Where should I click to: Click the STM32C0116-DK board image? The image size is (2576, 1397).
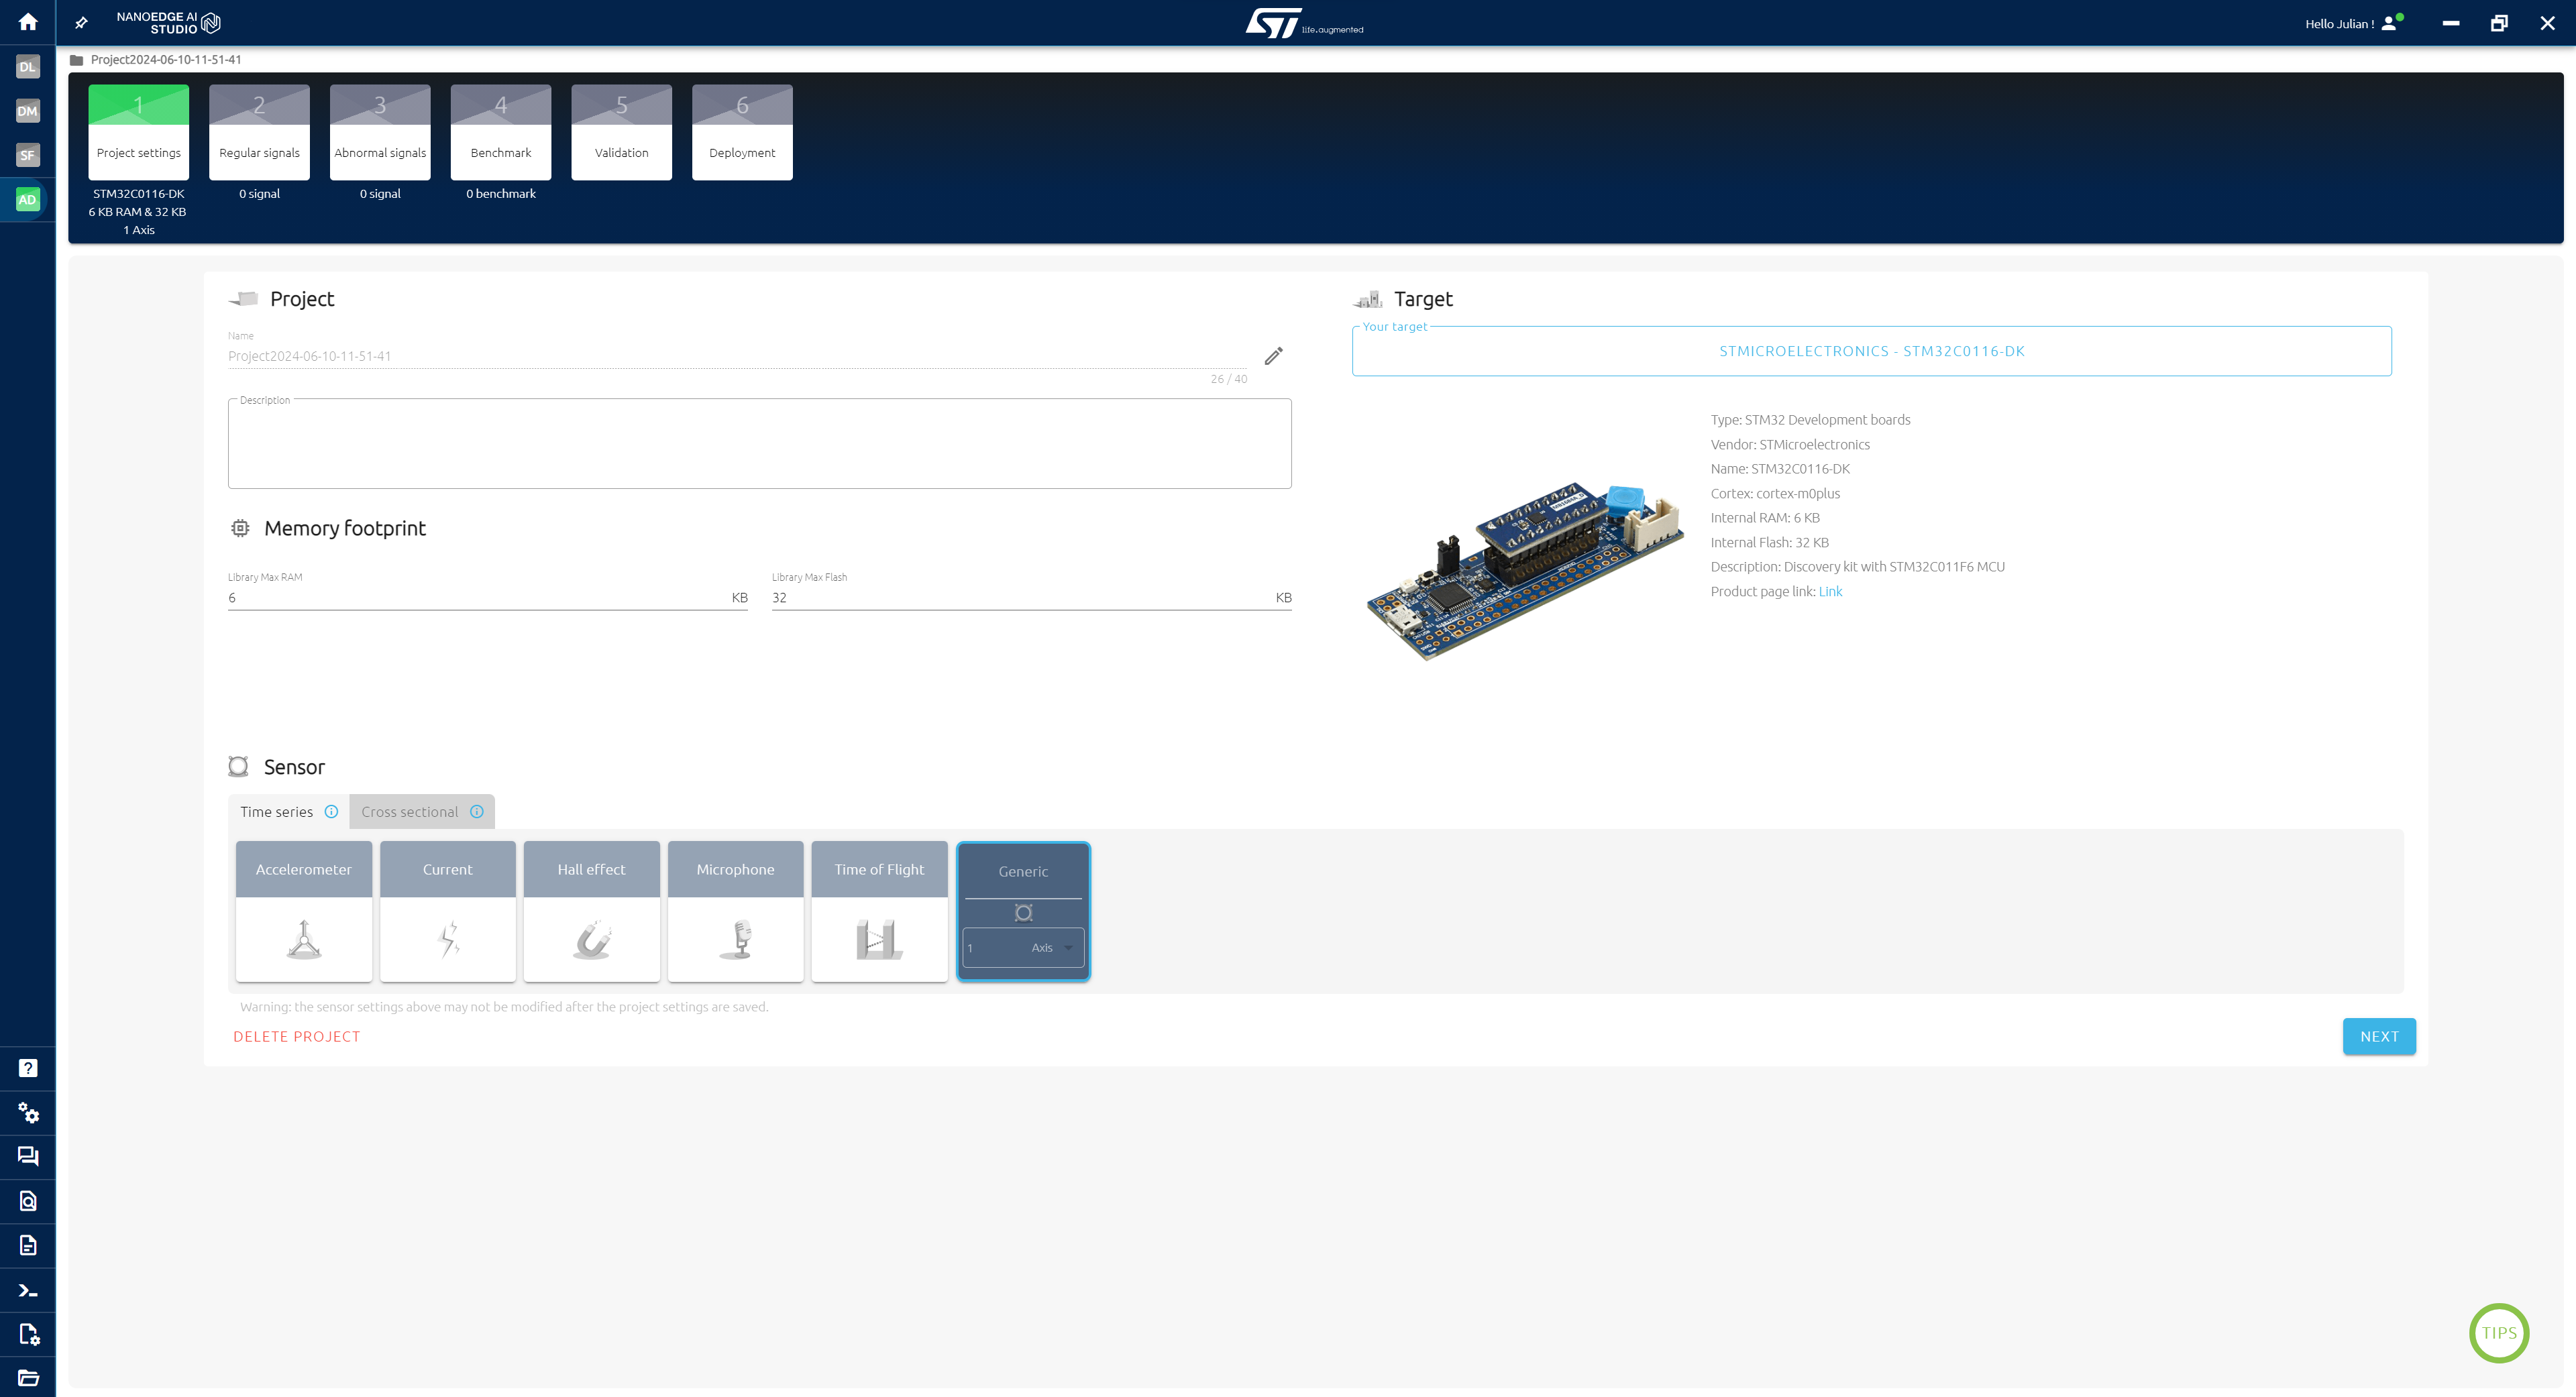click(x=1524, y=571)
